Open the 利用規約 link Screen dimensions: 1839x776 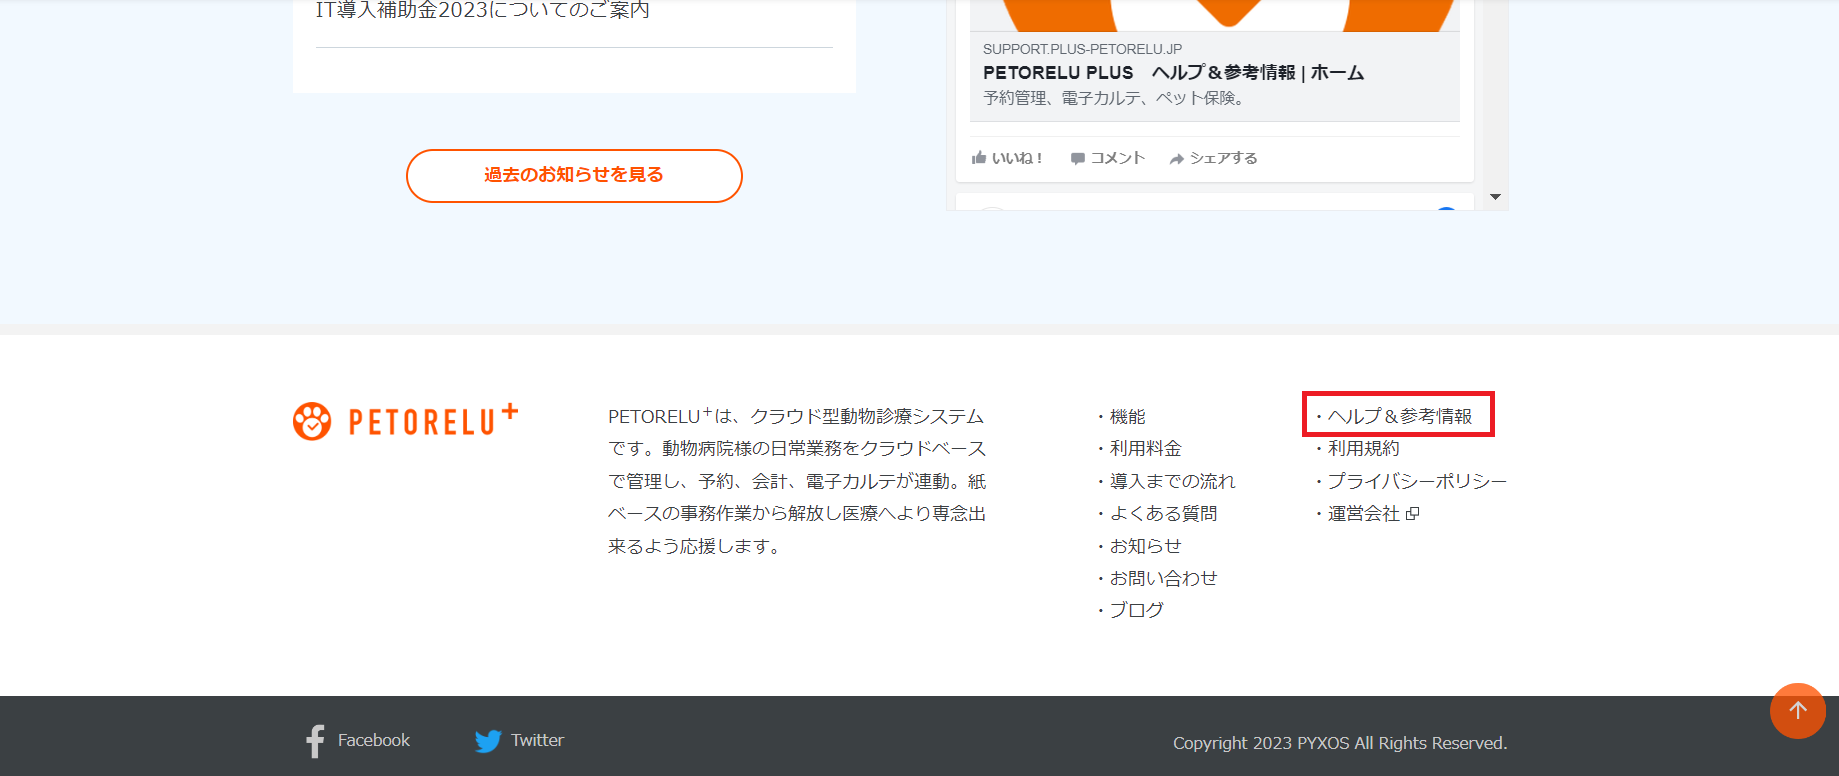click(x=1363, y=449)
